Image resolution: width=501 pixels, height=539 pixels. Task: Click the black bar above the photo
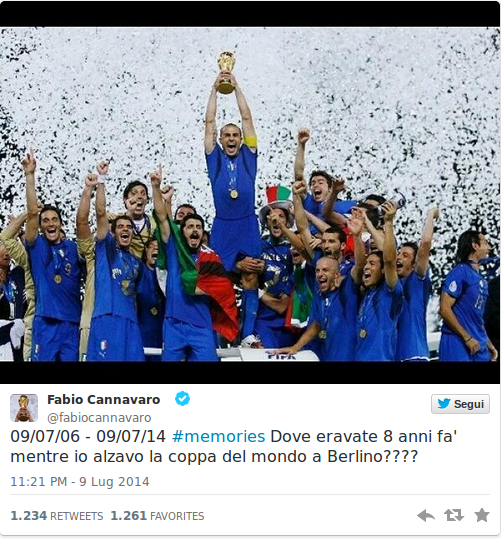(x=250, y=14)
